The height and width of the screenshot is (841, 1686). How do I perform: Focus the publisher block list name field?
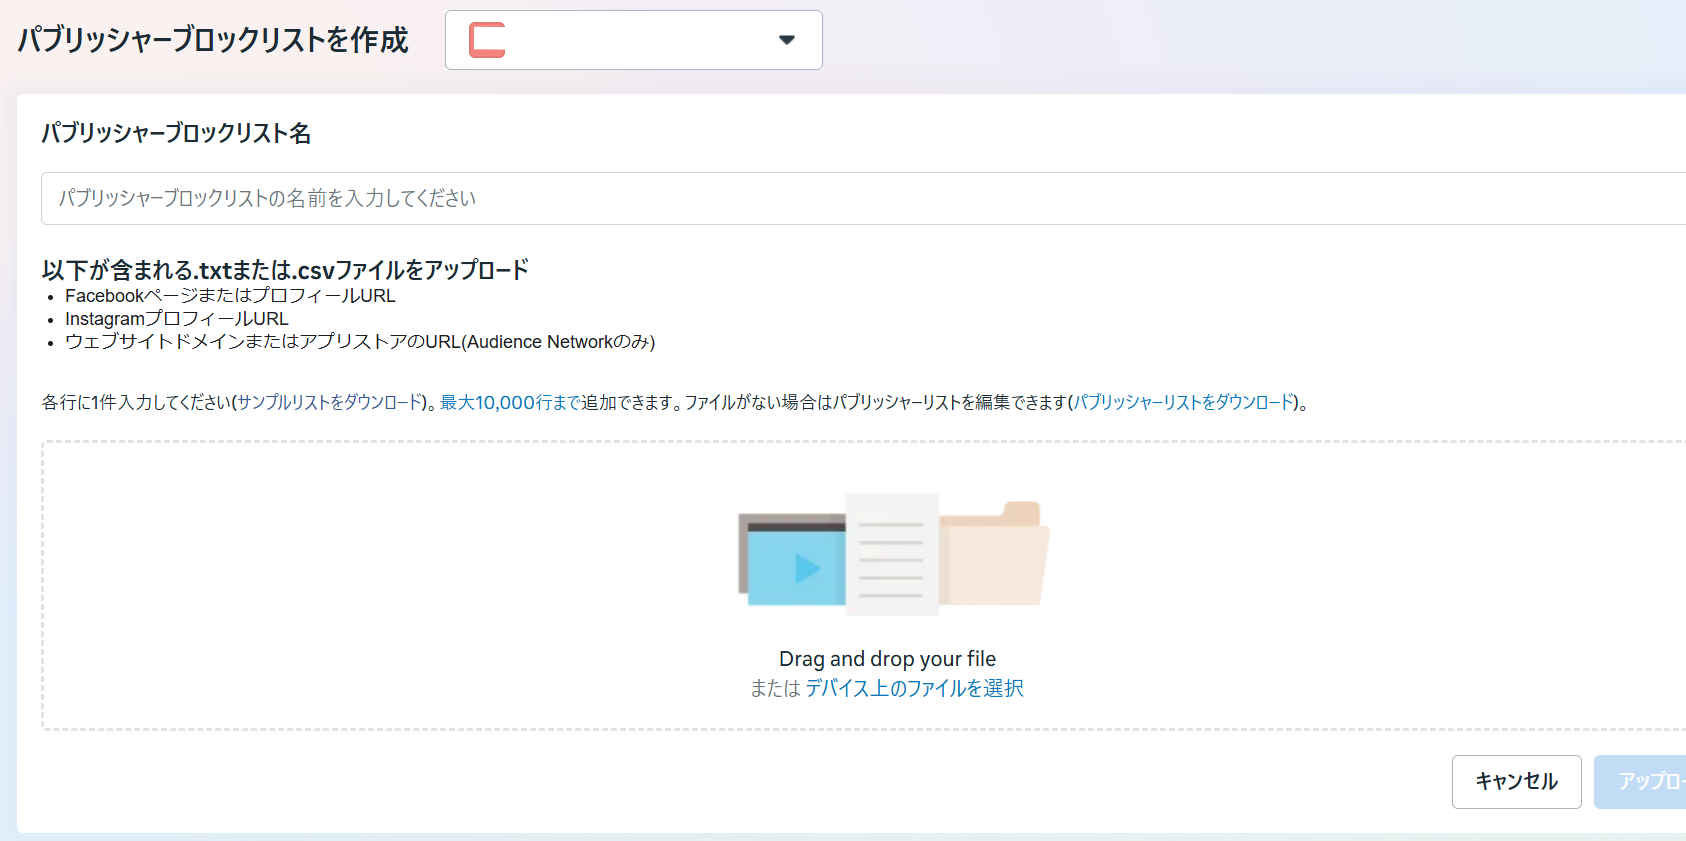tap(860, 198)
